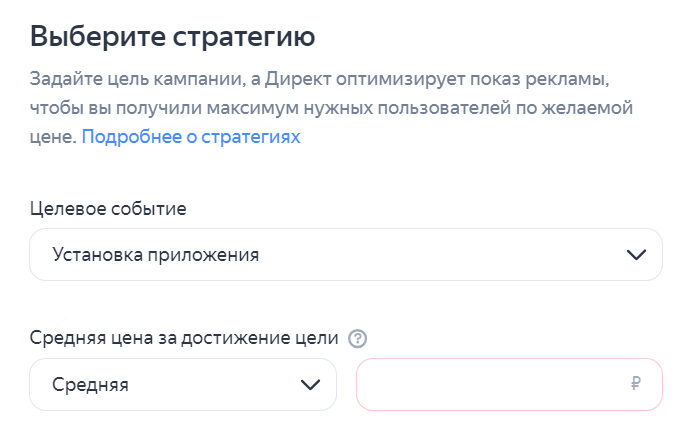Click the question mark help icon
The image size is (693, 421).
pyautogui.click(x=358, y=338)
